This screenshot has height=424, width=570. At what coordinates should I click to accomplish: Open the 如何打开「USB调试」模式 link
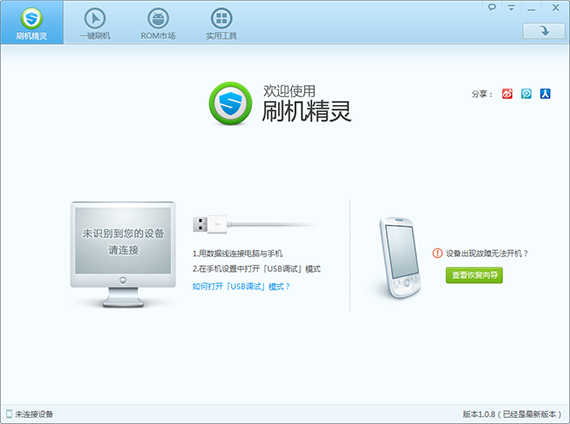coord(241,287)
